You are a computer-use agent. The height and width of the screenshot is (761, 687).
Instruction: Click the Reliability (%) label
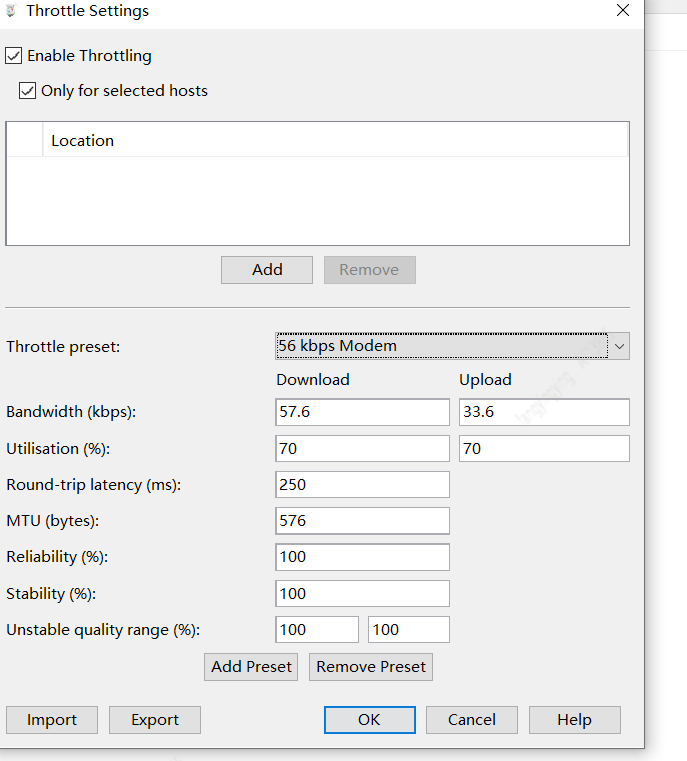57,557
